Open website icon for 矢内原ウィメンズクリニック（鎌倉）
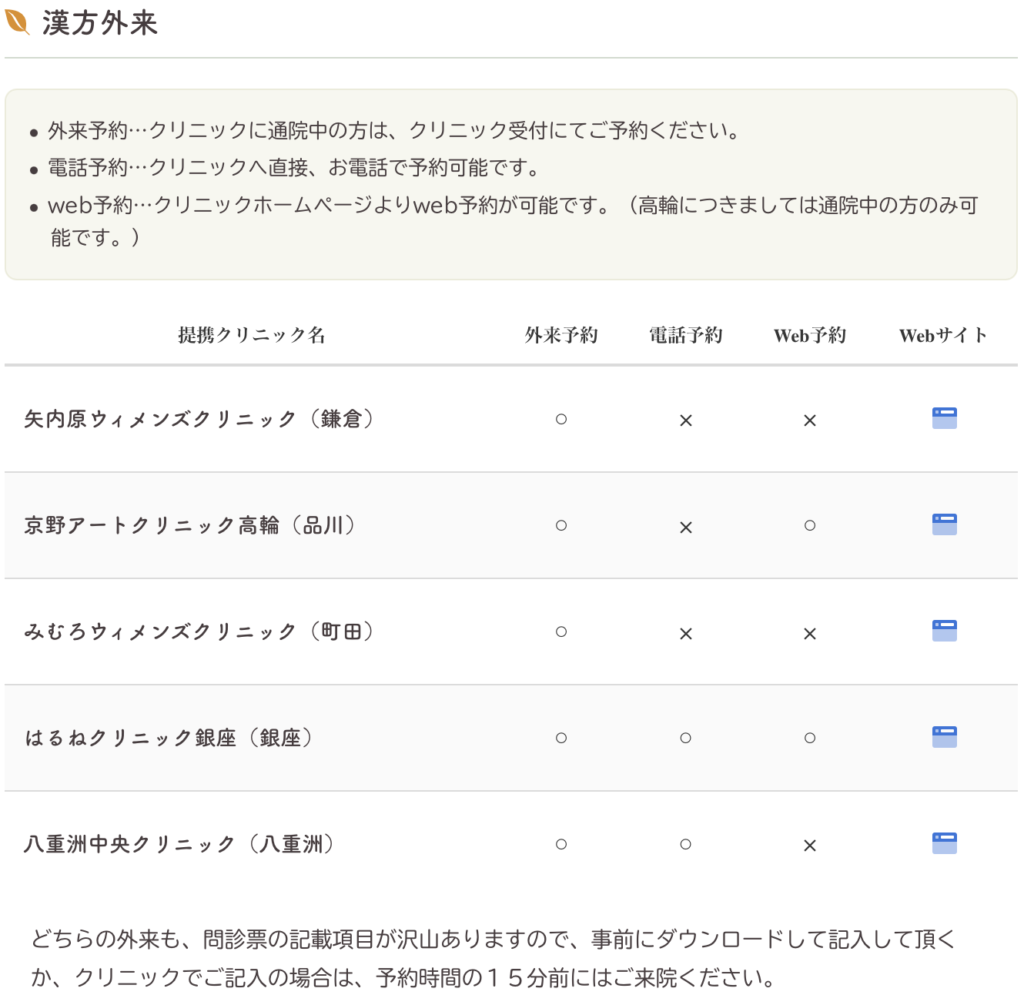This screenshot has width=1024, height=995. 944,419
